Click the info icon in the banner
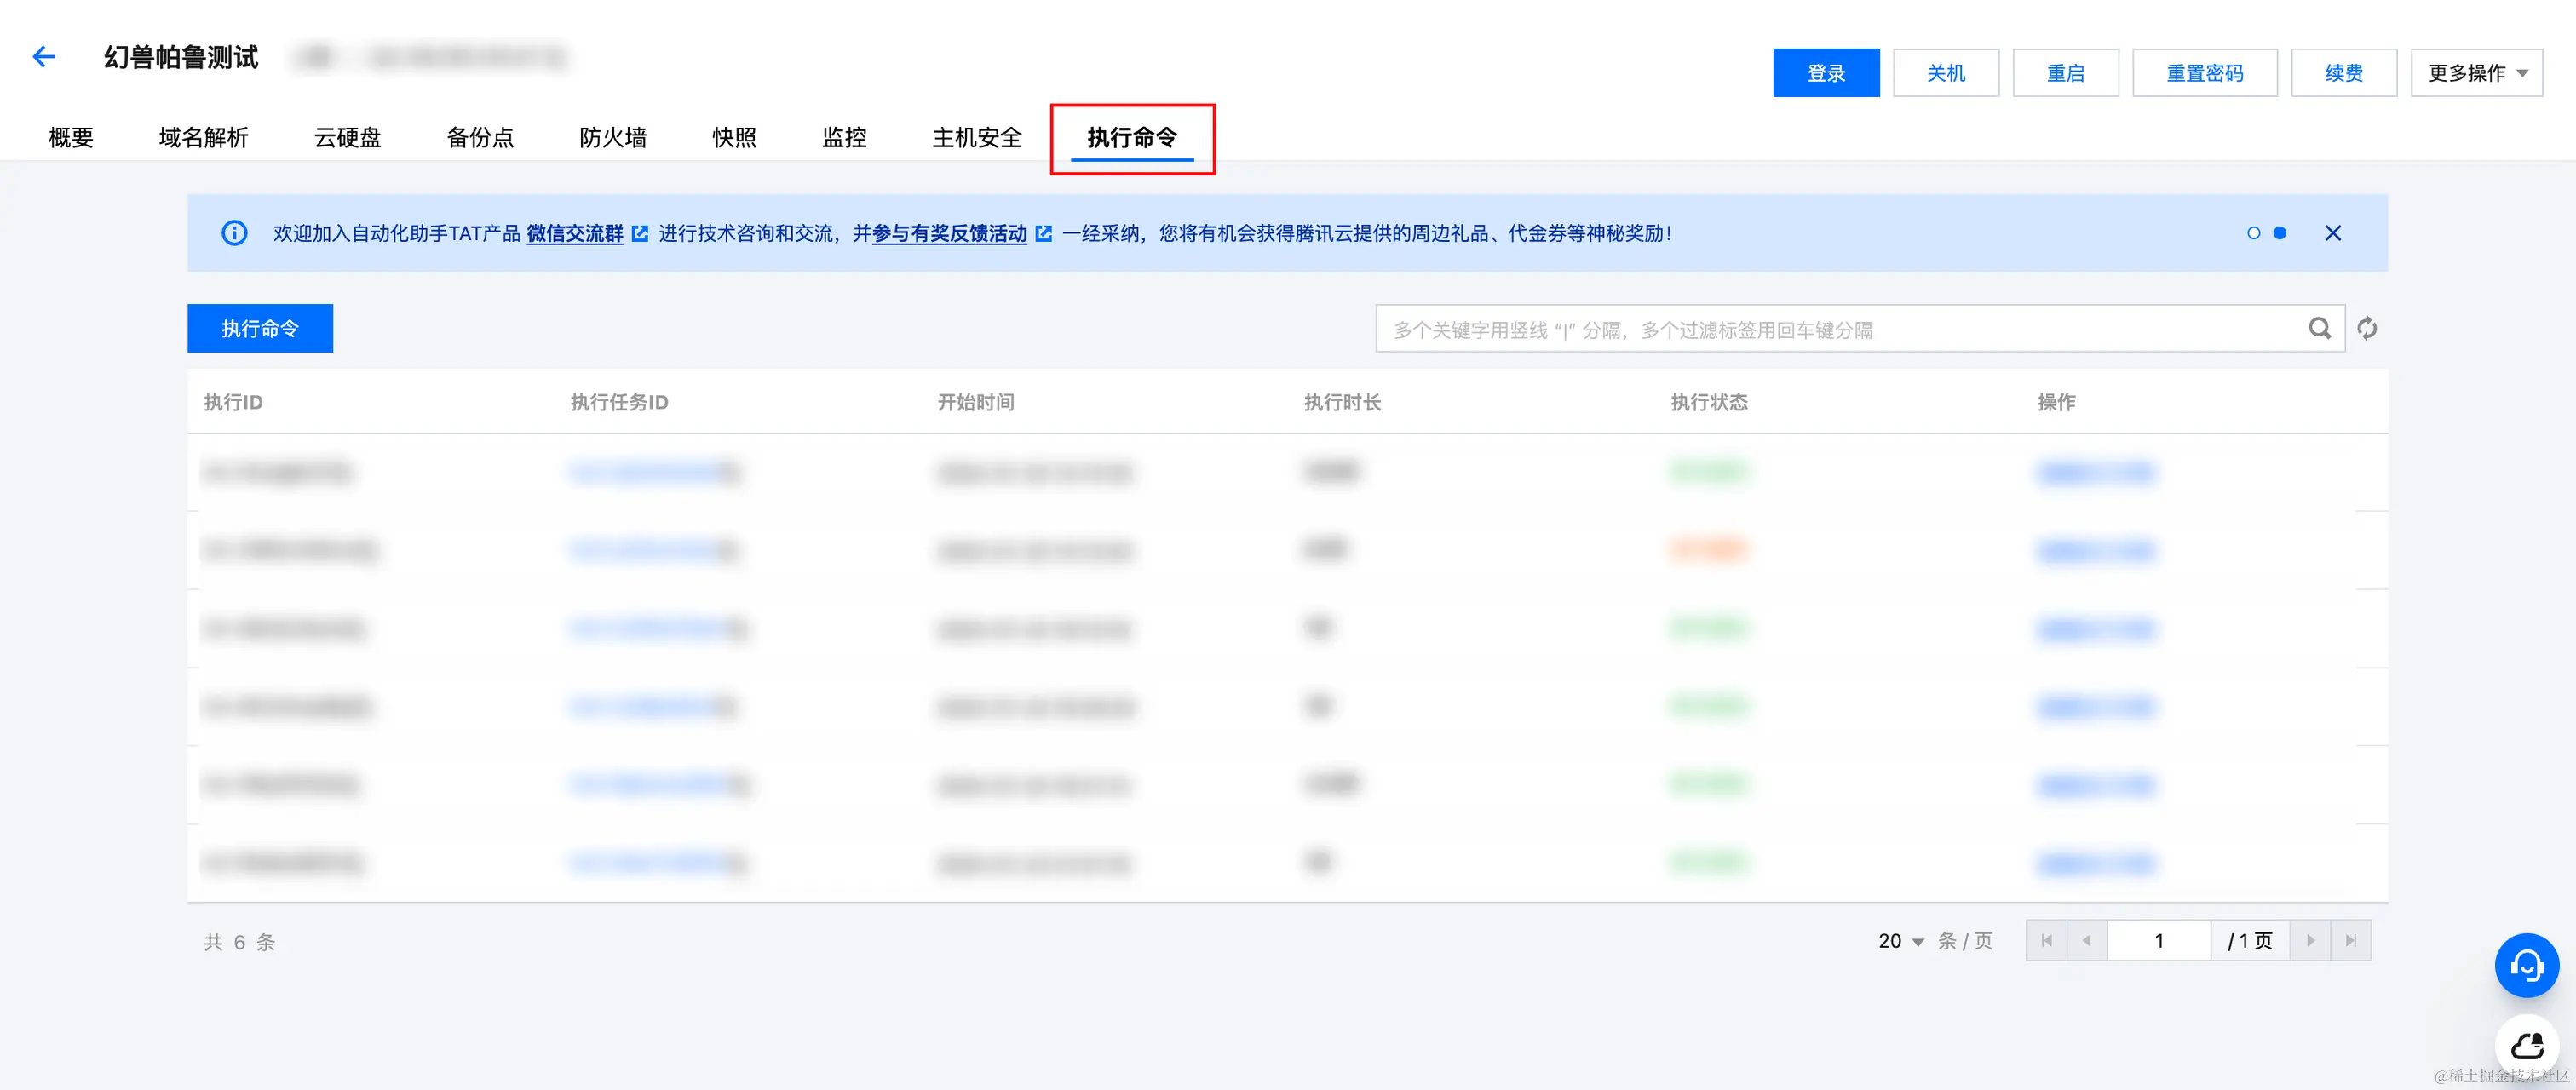The height and width of the screenshot is (1090, 2576). click(x=234, y=233)
